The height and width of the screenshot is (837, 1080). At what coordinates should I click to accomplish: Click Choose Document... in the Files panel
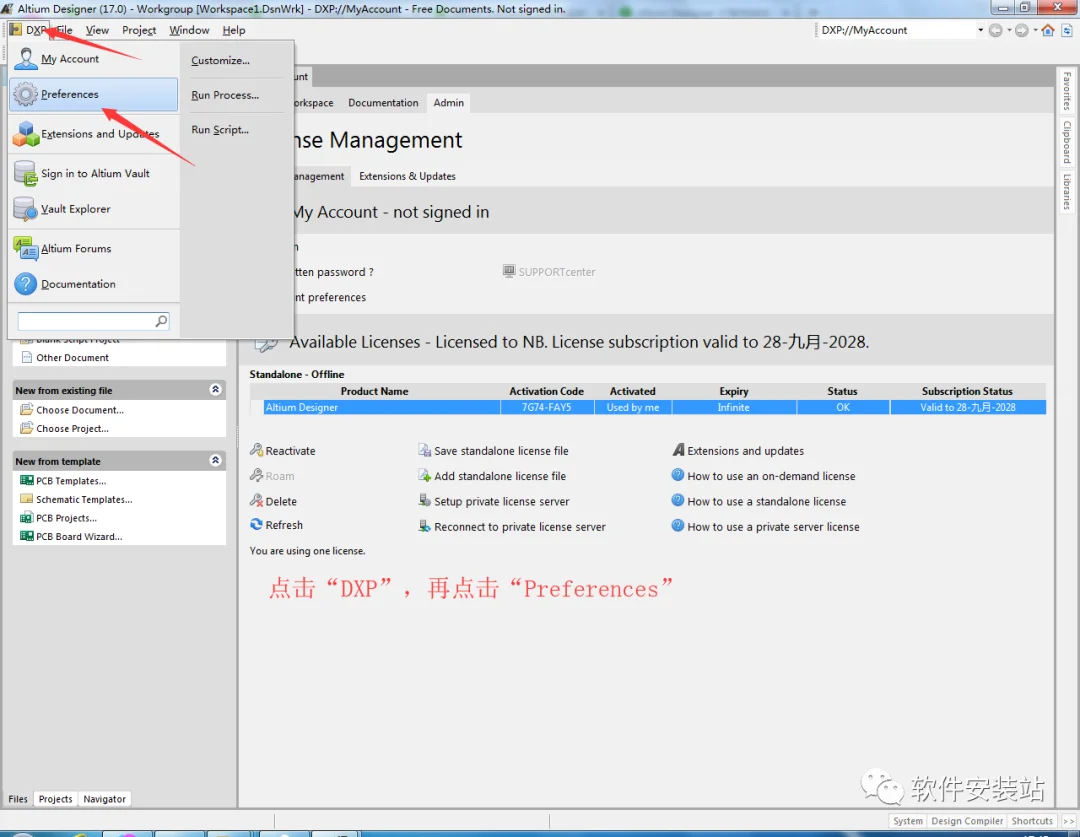coord(80,410)
